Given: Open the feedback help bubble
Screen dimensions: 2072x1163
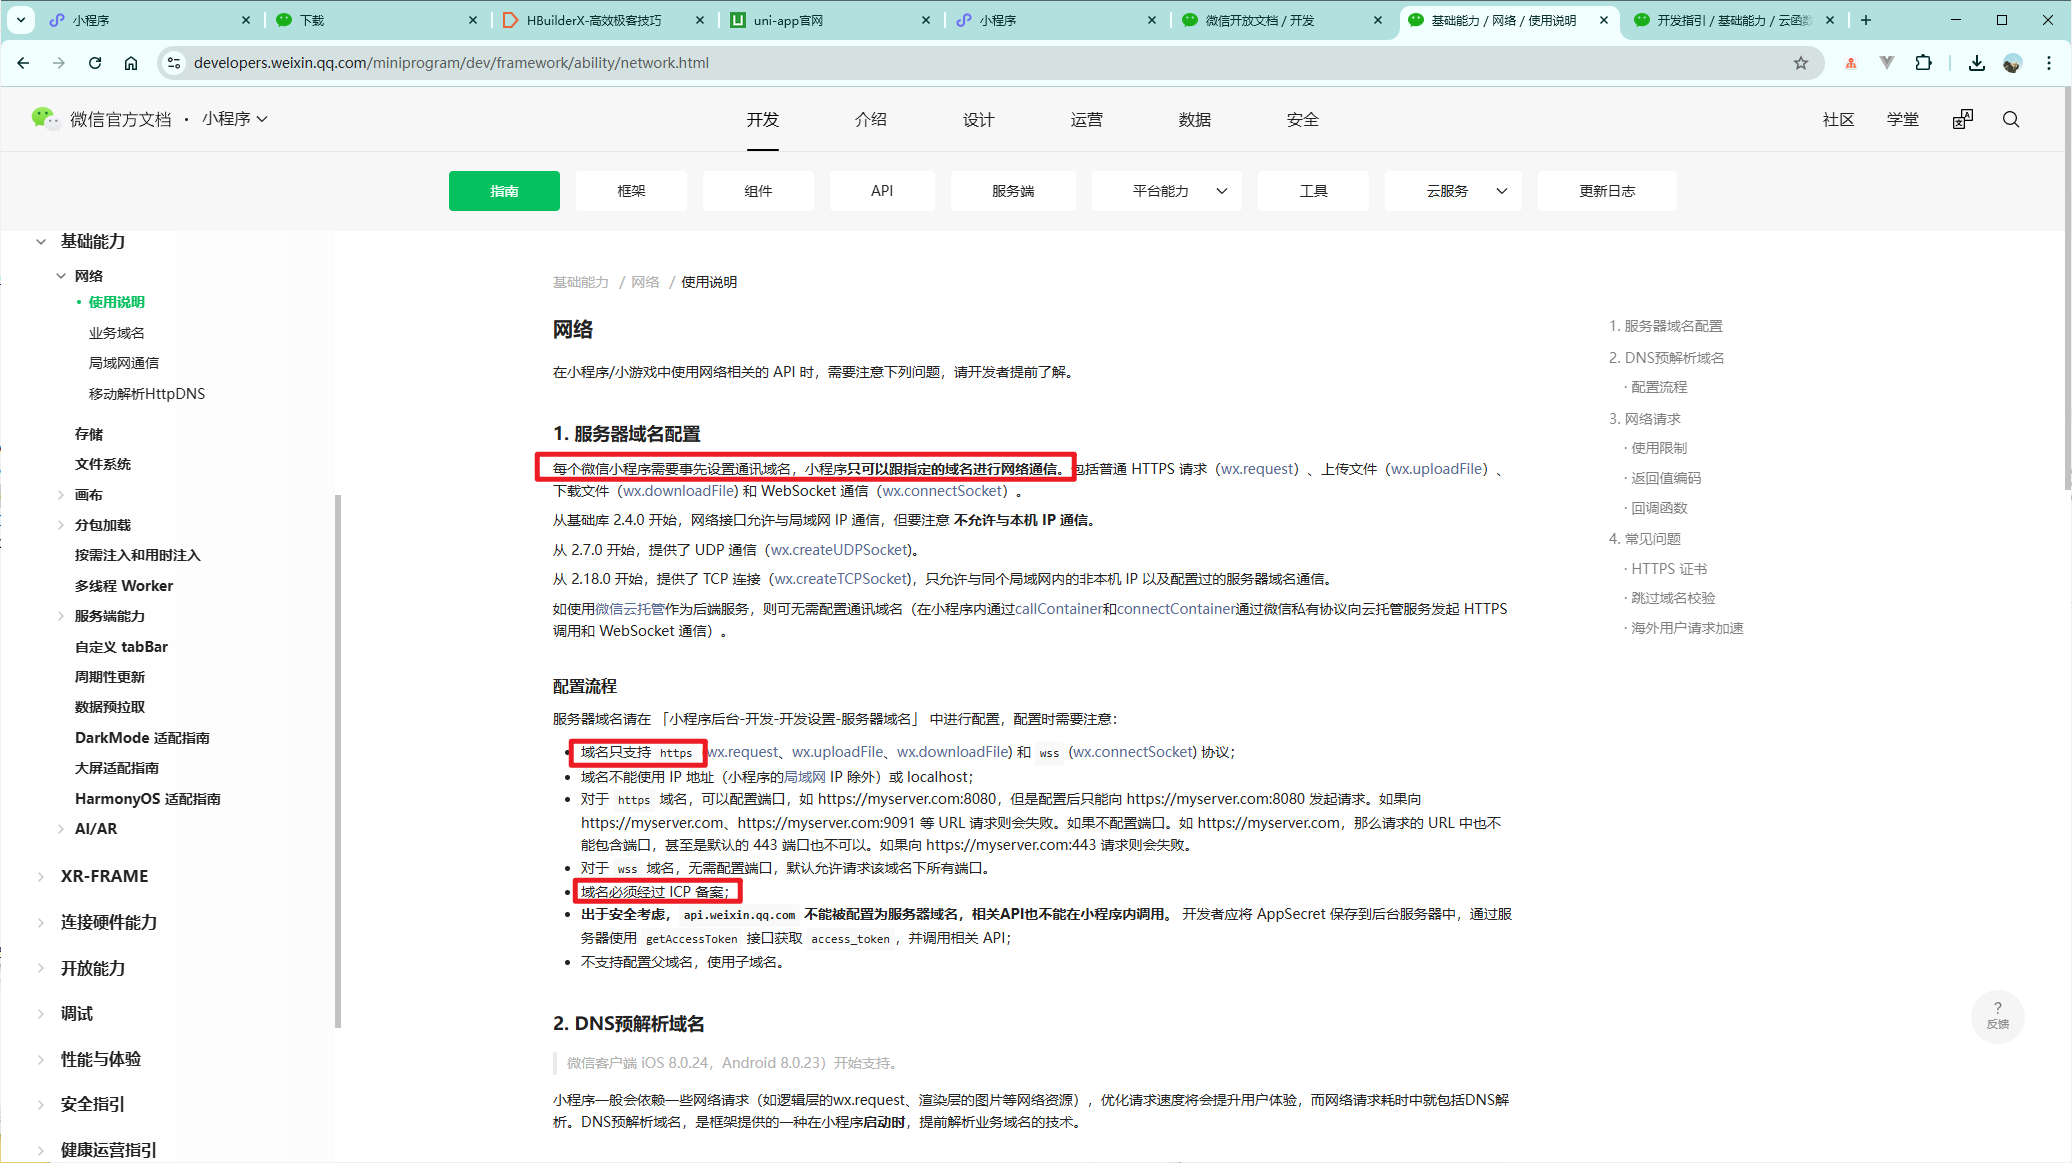Looking at the screenshot, I should (x=1997, y=1016).
